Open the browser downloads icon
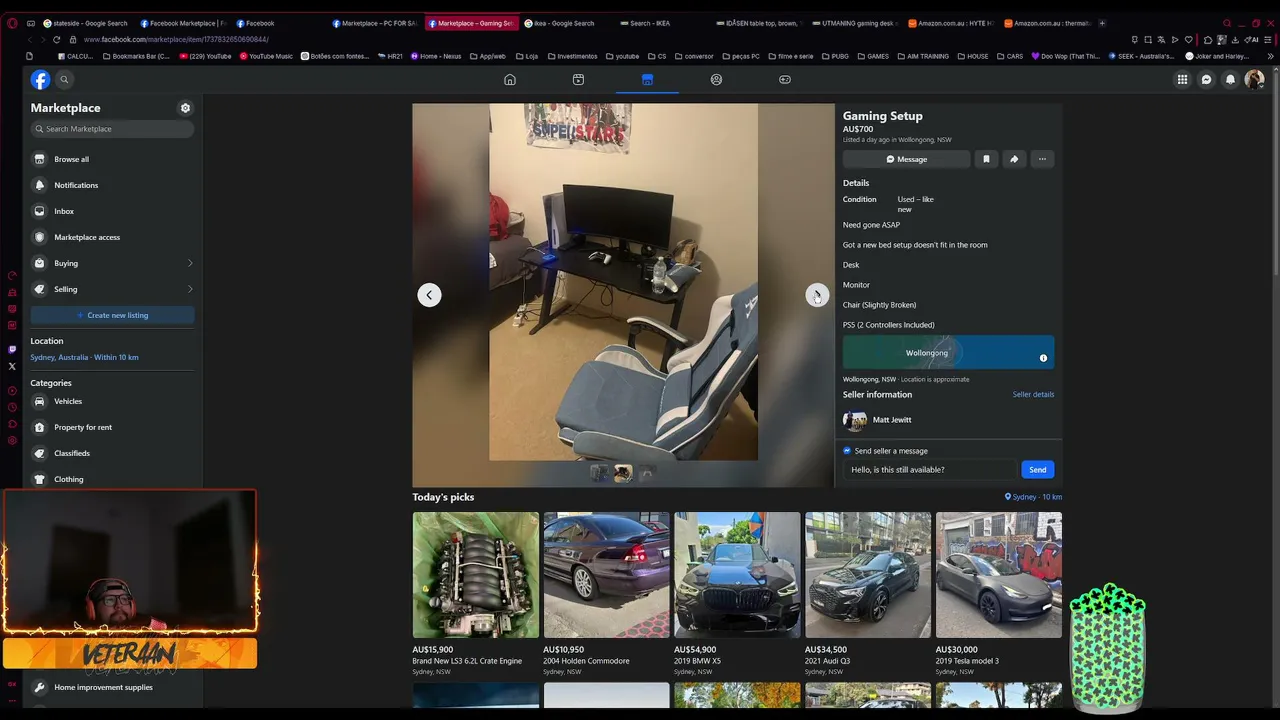Viewport: 1280px width, 720px height. [x=1235, y=39]
